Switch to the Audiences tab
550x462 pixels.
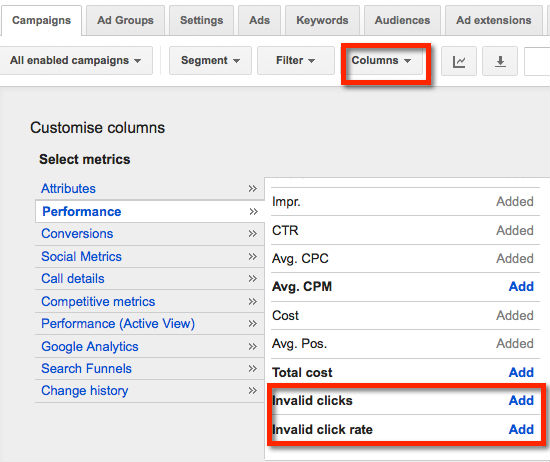coord(402,20)
